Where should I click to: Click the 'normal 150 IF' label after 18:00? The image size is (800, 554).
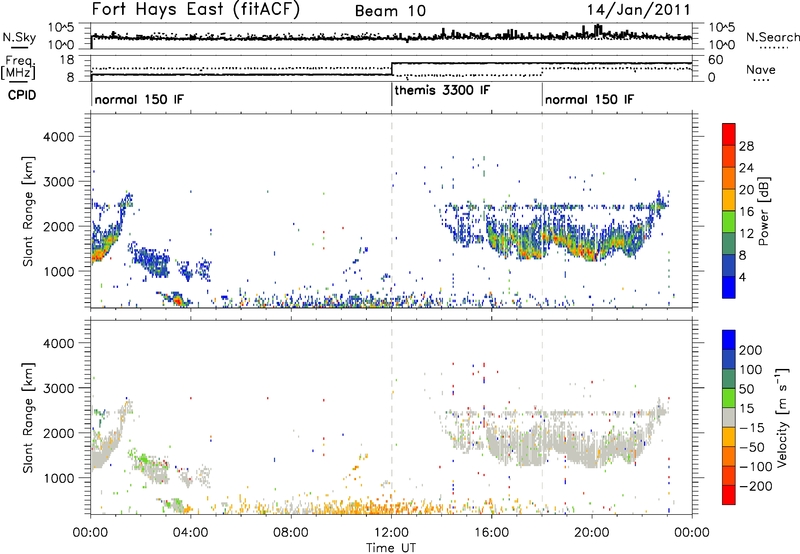coord(589,99)
